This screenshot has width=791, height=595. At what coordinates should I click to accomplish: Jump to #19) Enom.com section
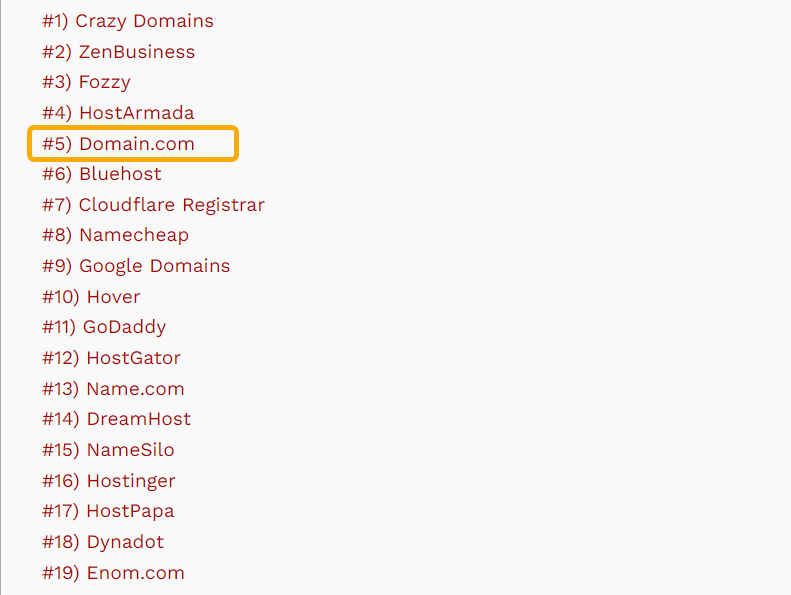pos(114,573)
